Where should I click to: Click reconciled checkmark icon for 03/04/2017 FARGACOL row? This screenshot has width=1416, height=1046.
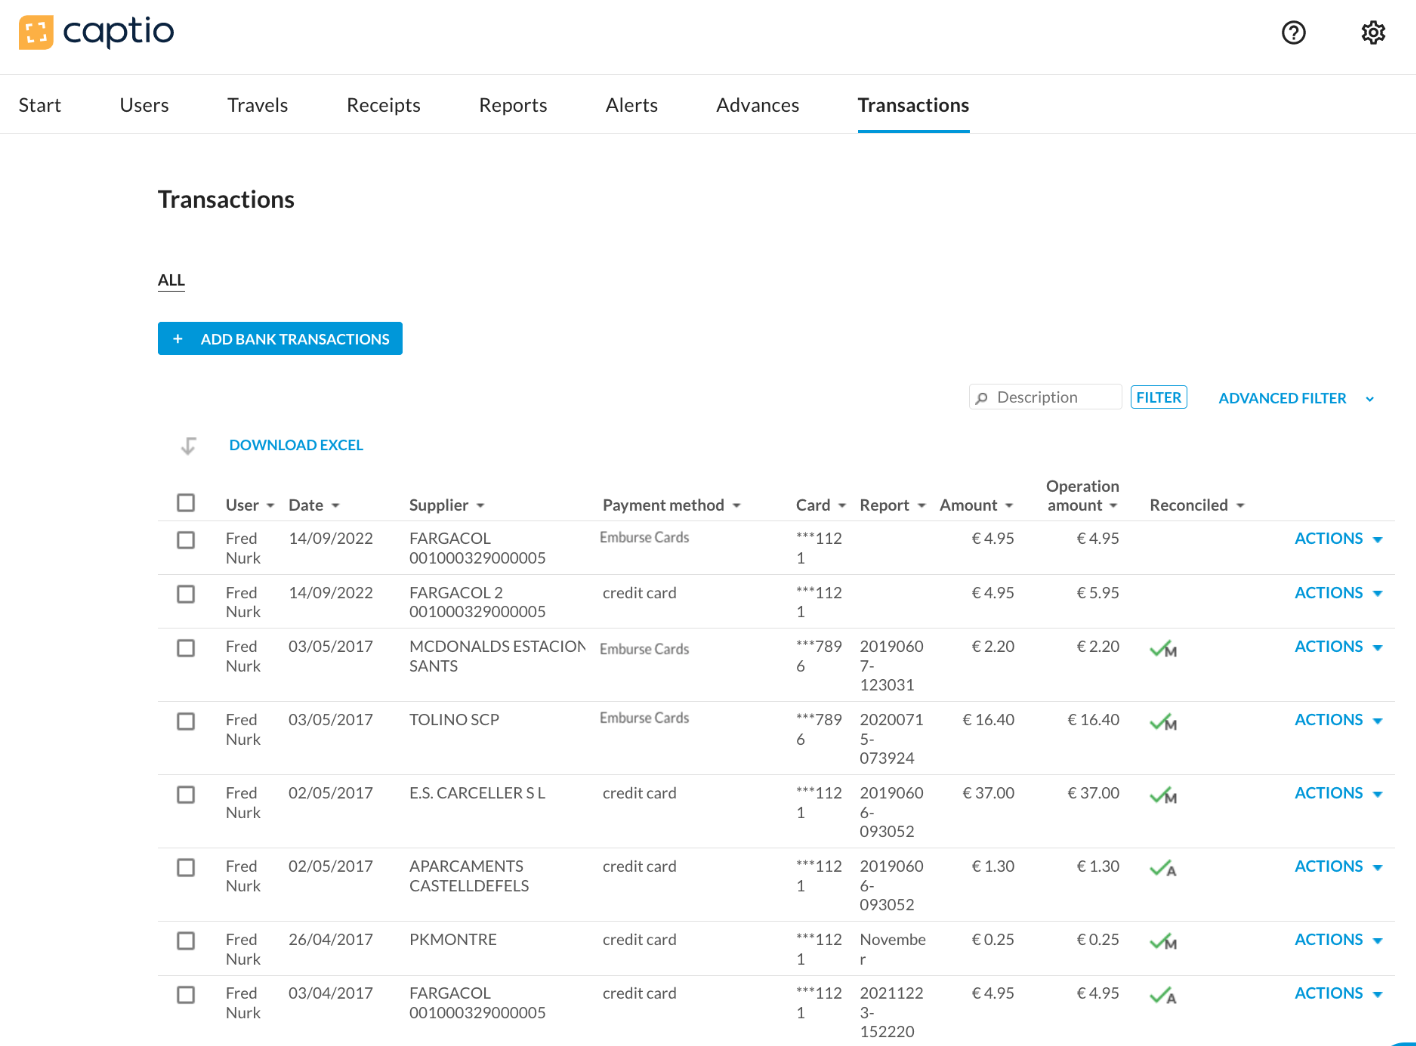[x=1163, y=995]
